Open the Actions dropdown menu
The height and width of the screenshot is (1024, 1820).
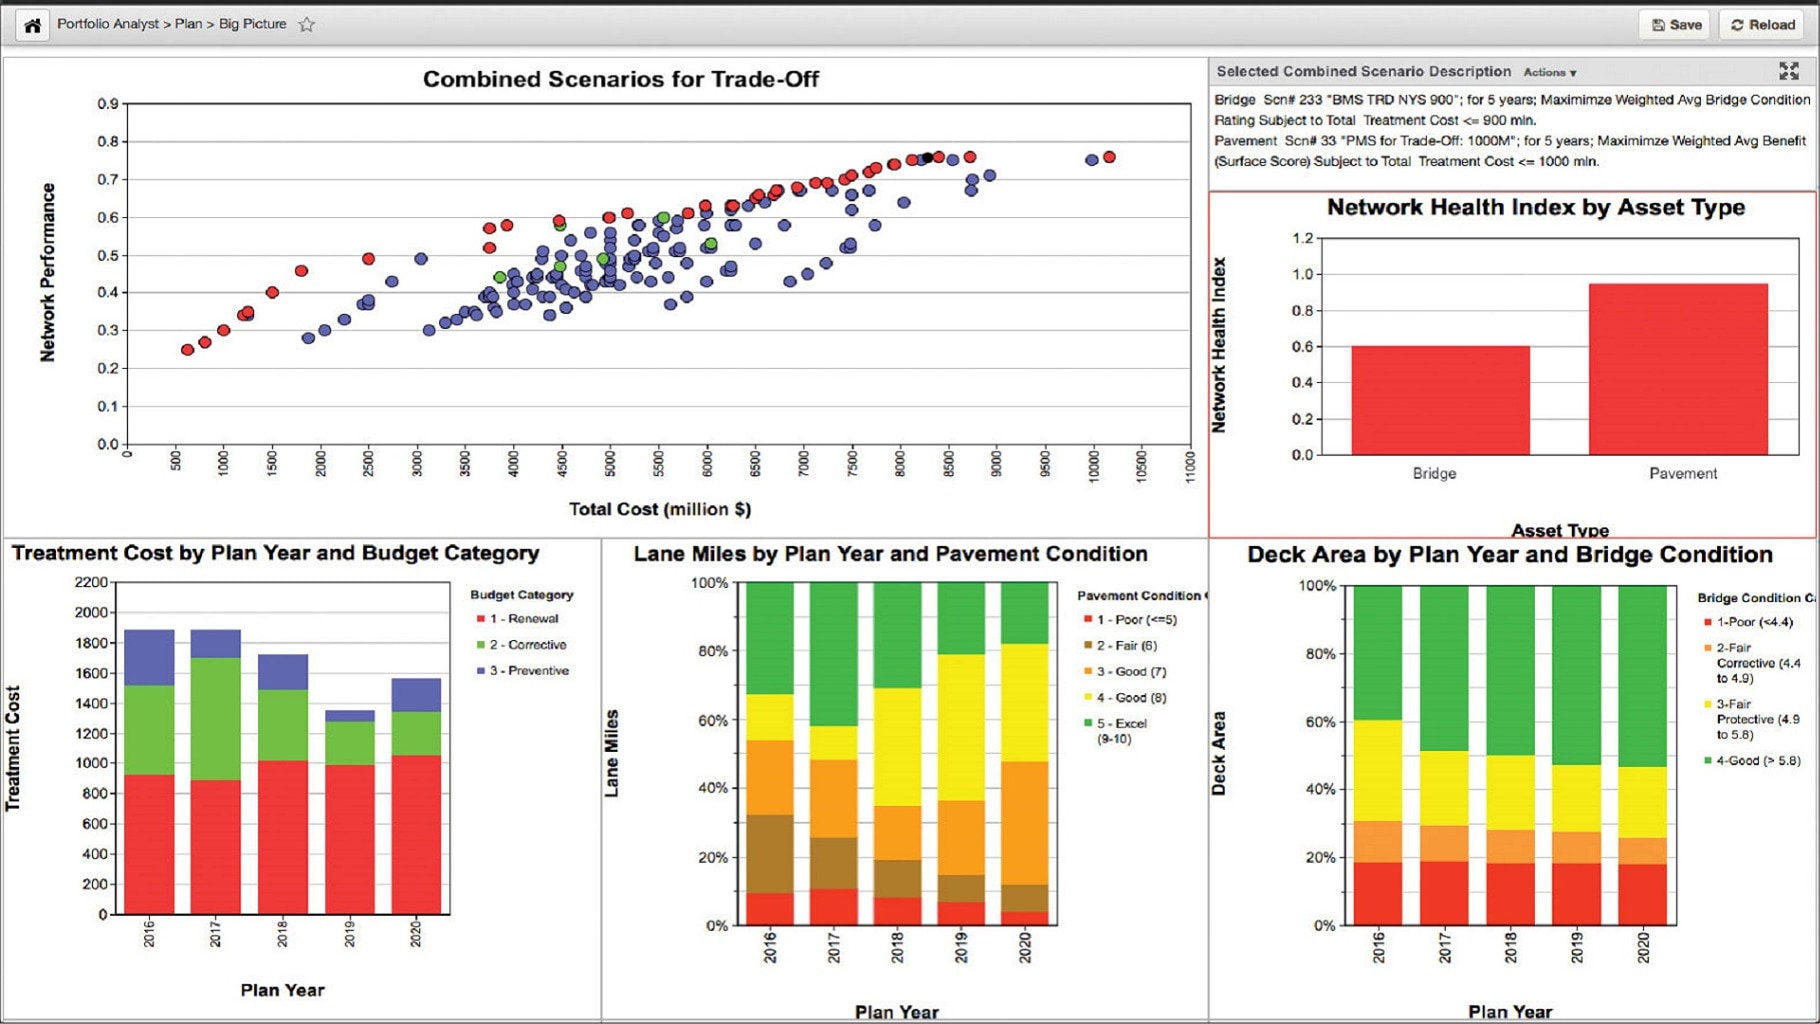point(1549,72)
